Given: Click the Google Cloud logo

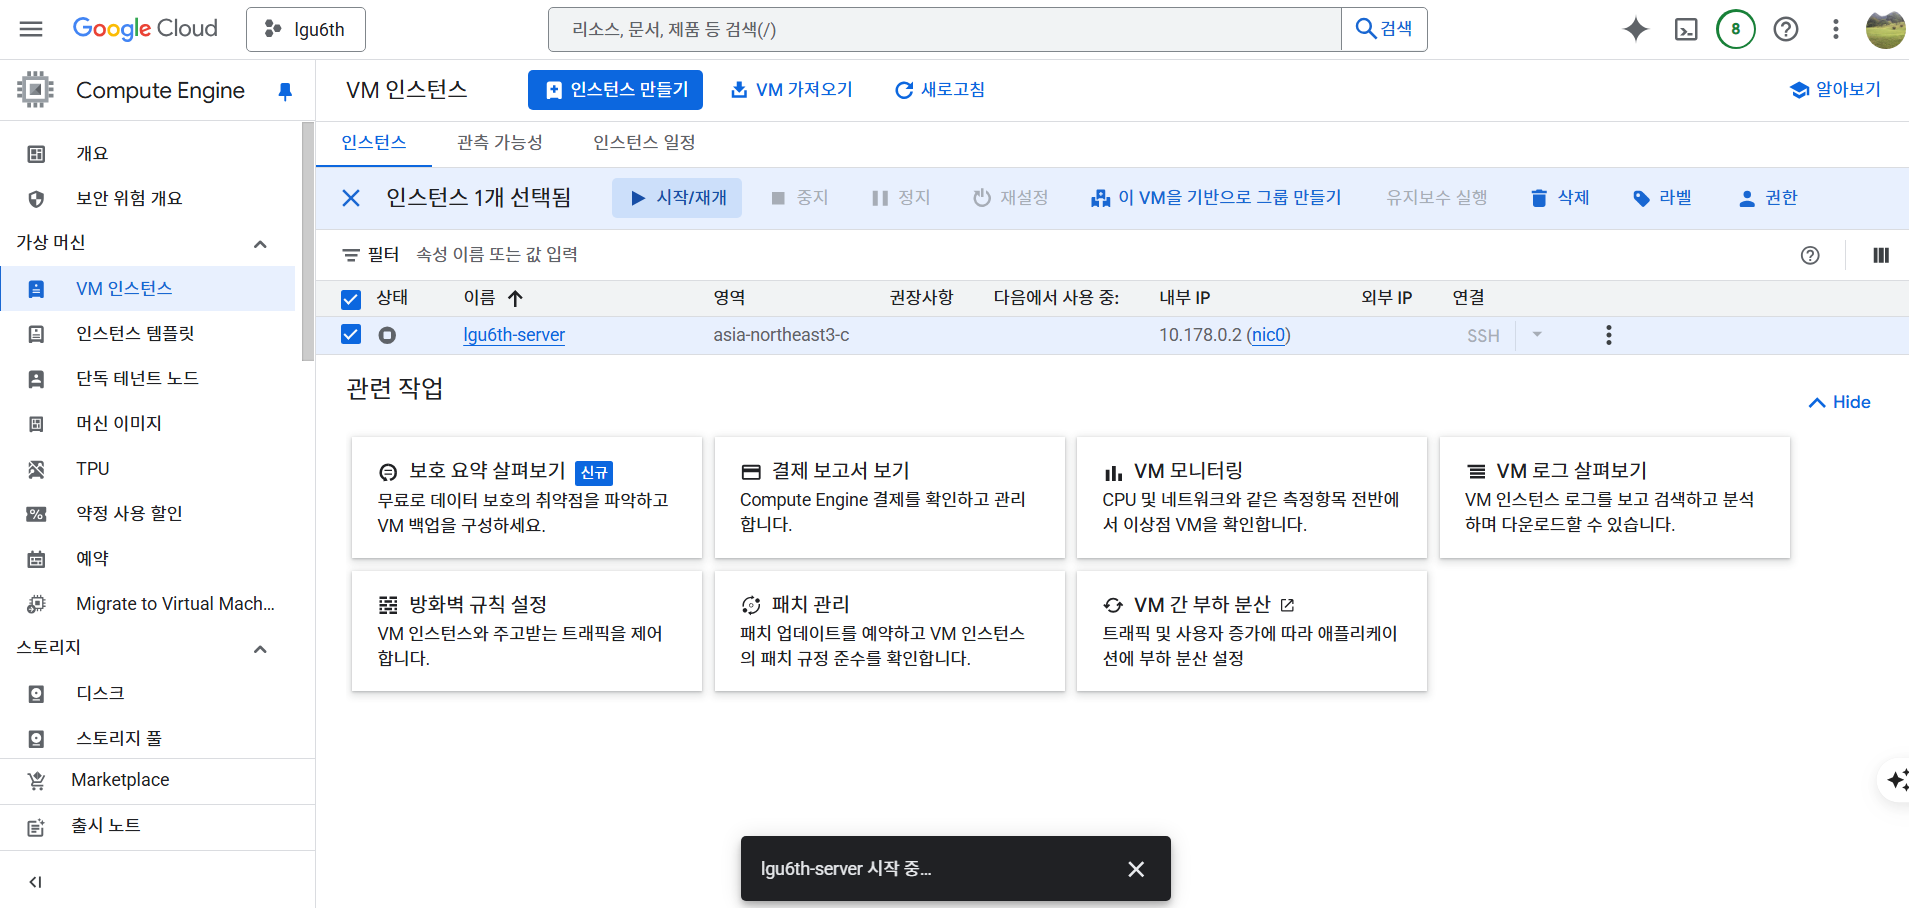Looking at the screenshot, I should (145, 29).
